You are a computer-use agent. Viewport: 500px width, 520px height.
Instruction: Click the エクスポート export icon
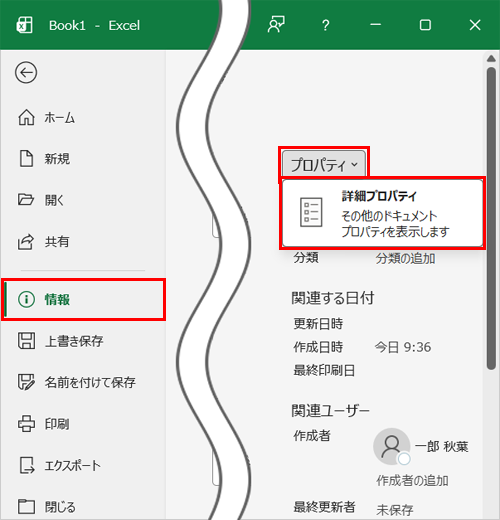click(x=26, y=465)
